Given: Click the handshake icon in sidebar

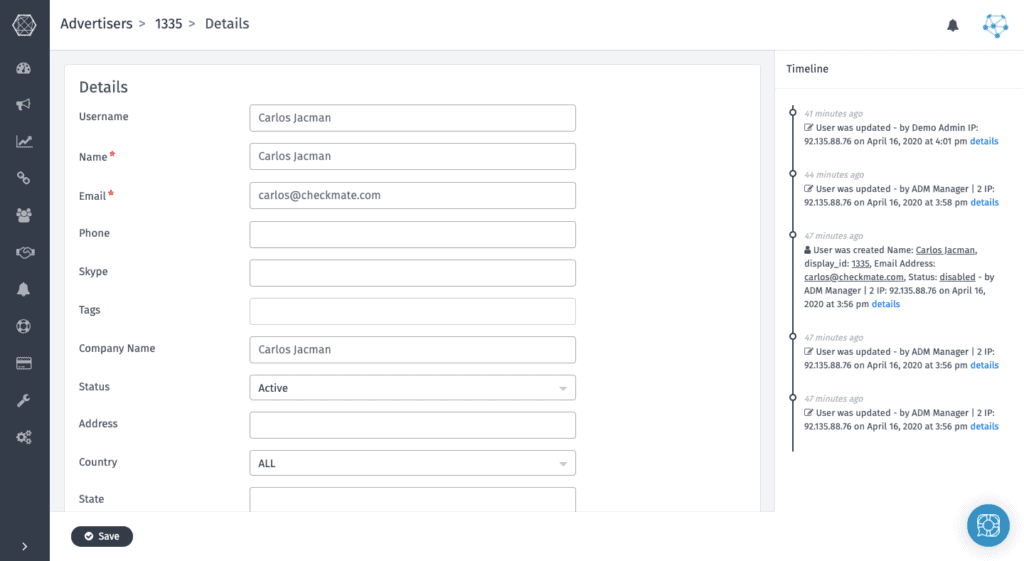Looking at the screenshot, I should (24, 252).
